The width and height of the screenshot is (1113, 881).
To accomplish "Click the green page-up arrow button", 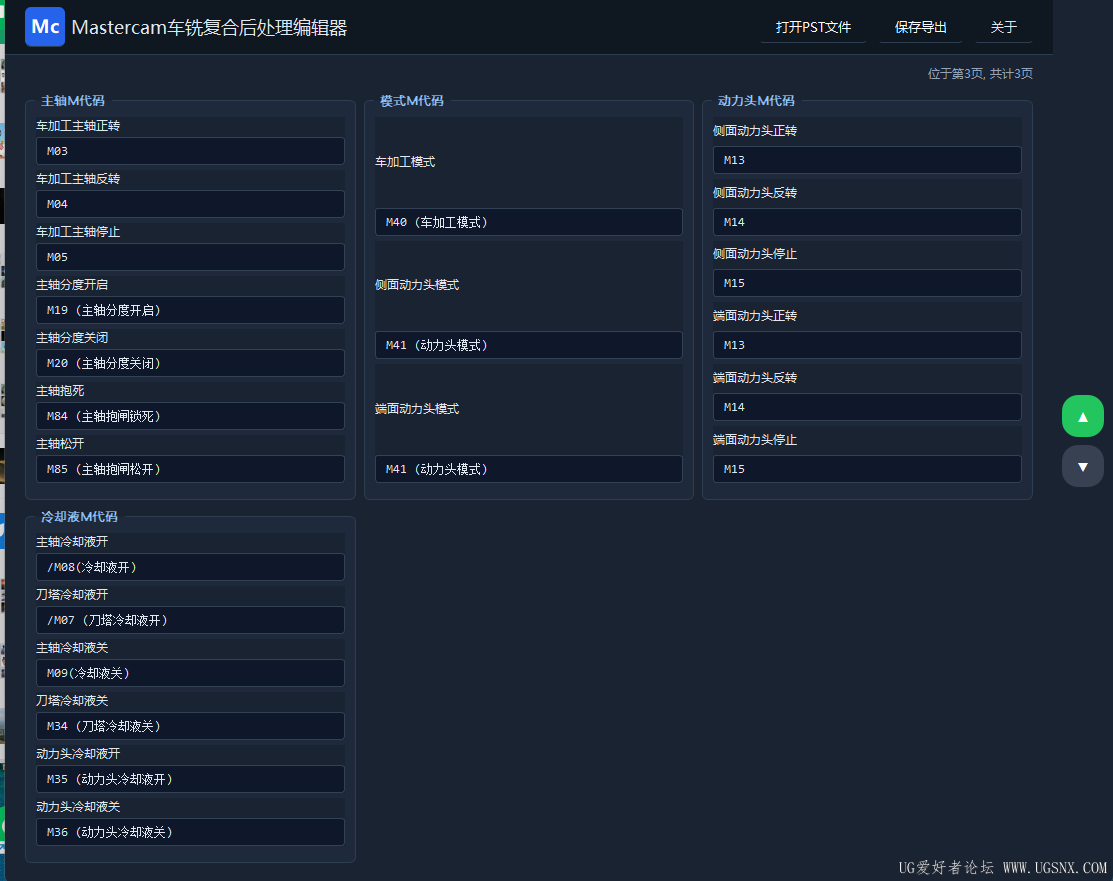I will pyautogui.click(x=1082, y=416).
